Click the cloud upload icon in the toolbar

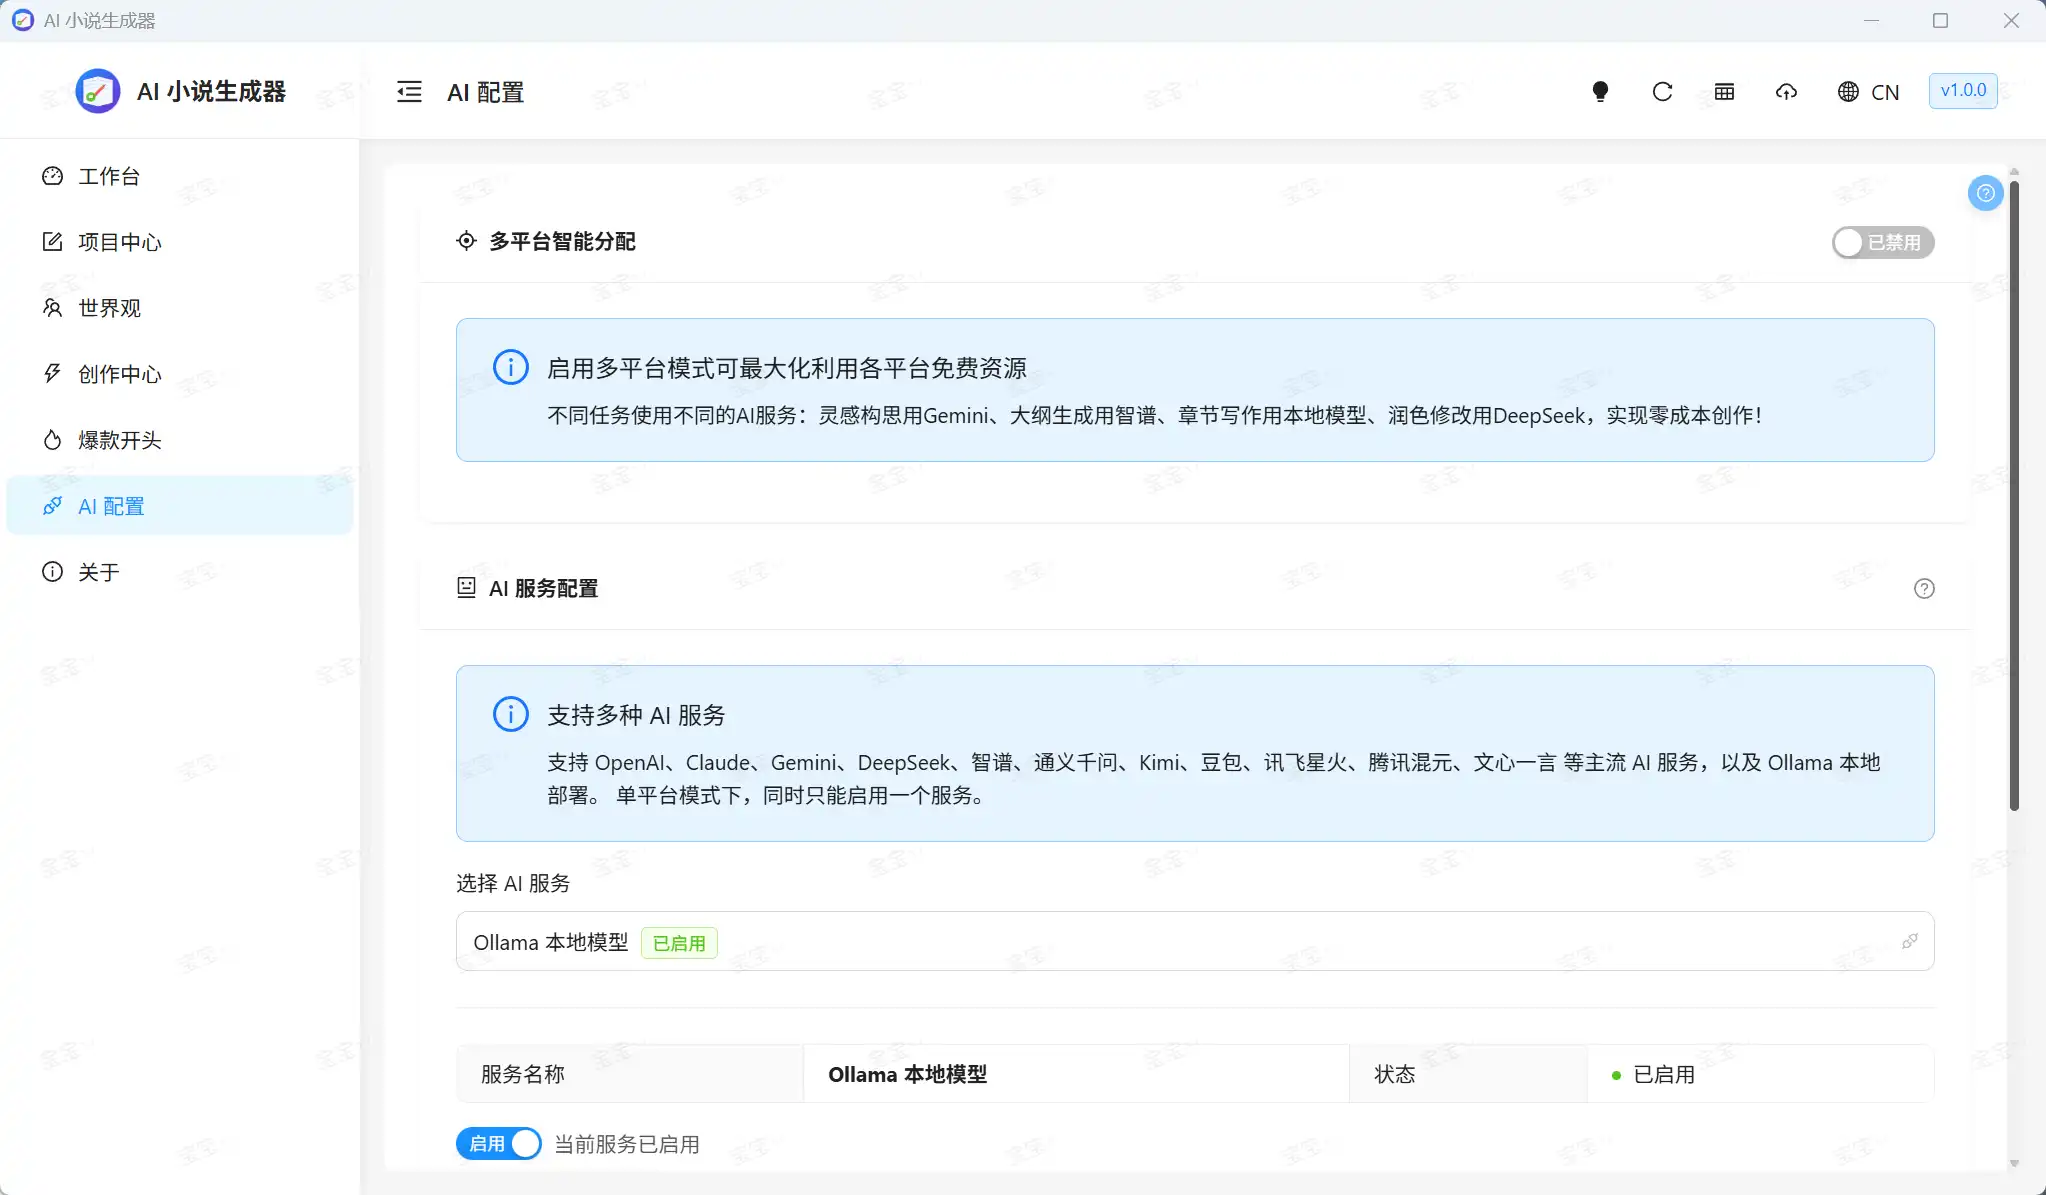pyautogui.click(x=1786, y=91)
